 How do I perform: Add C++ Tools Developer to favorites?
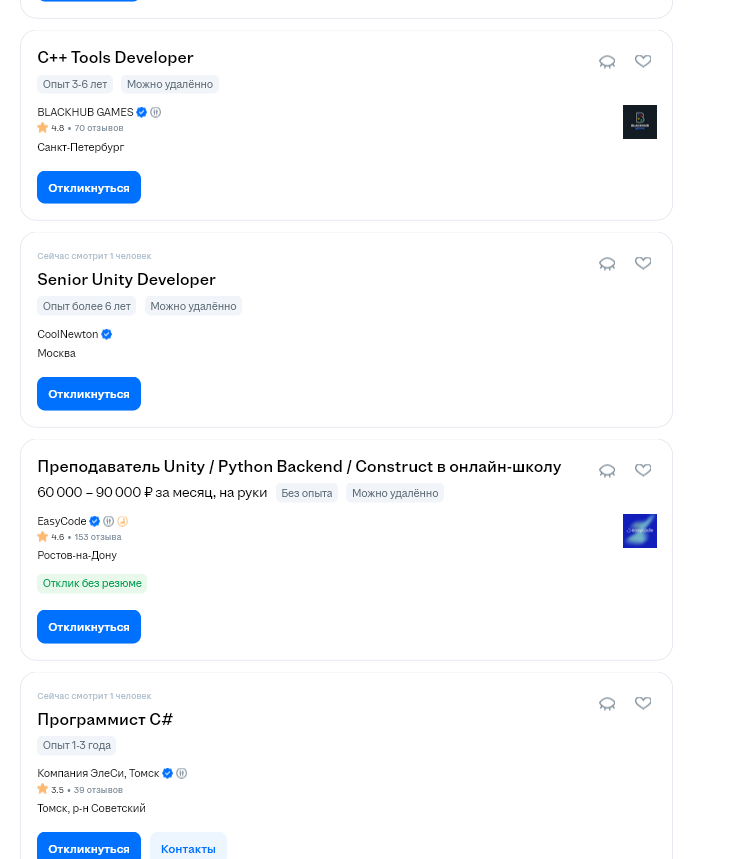643,61
